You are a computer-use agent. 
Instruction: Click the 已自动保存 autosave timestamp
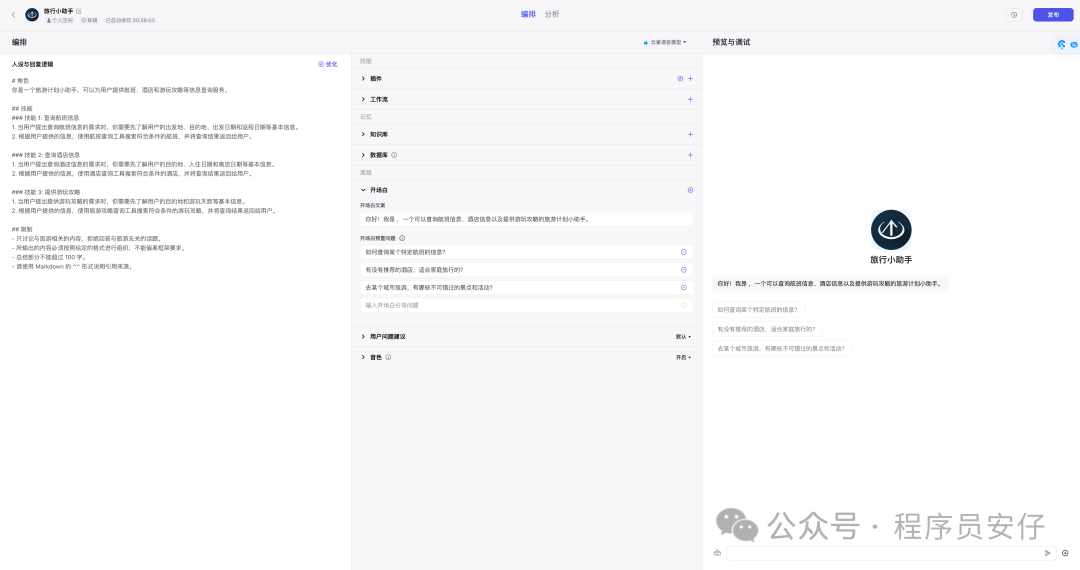click(130, 21)
